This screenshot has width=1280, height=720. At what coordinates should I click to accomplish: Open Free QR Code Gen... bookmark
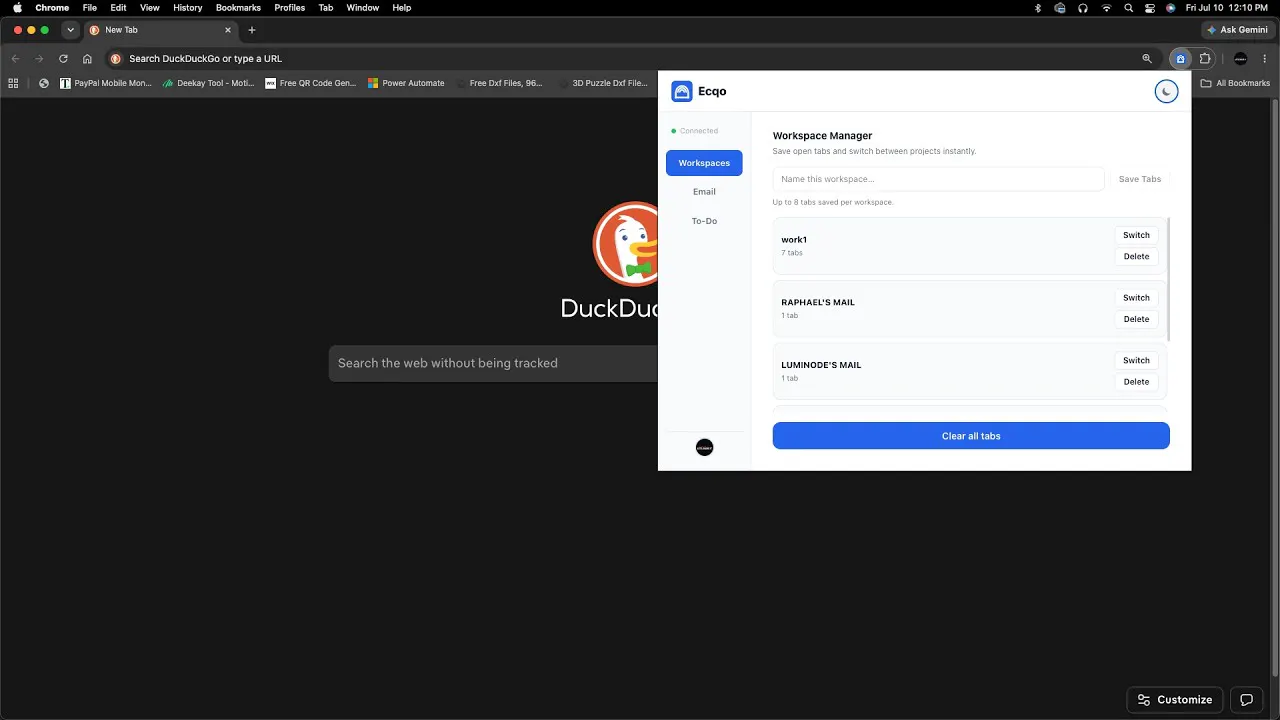[311, 83]
